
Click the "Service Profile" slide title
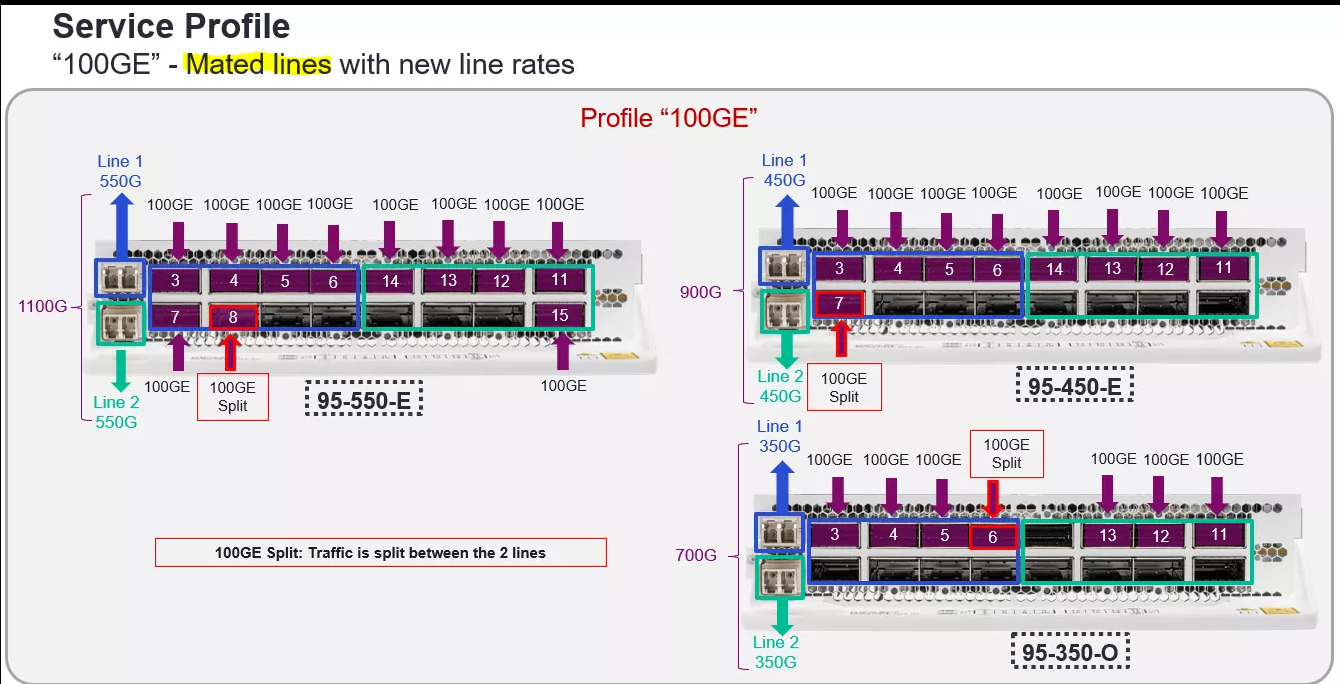pyautogui.click(x=171, y=26)
